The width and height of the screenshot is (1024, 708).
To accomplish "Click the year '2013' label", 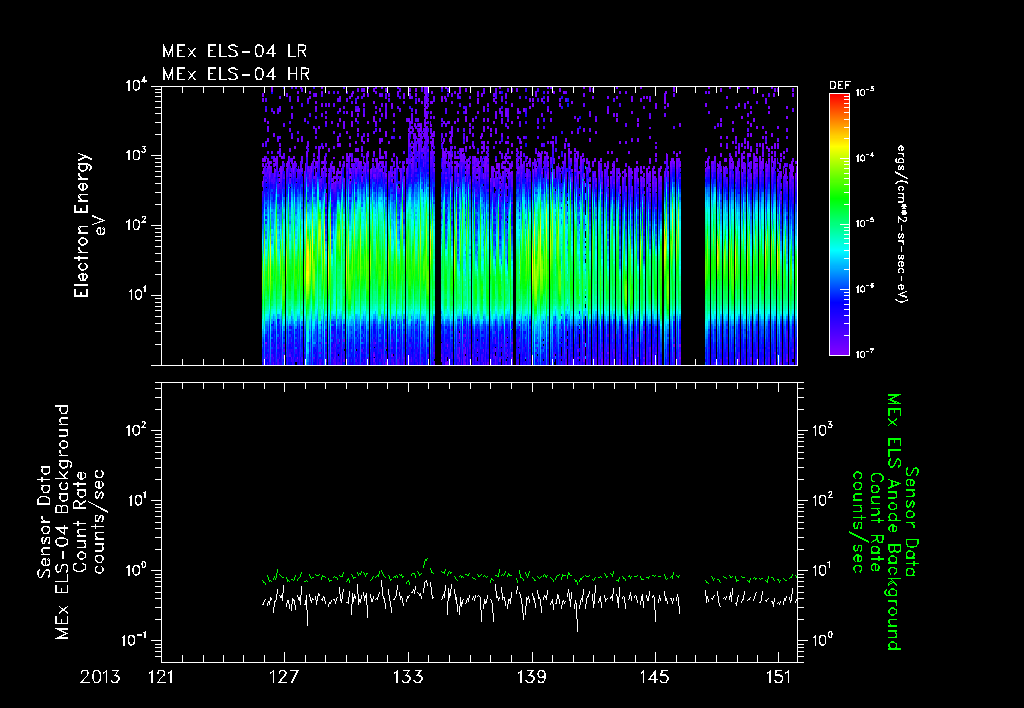I will coord(100,677).
